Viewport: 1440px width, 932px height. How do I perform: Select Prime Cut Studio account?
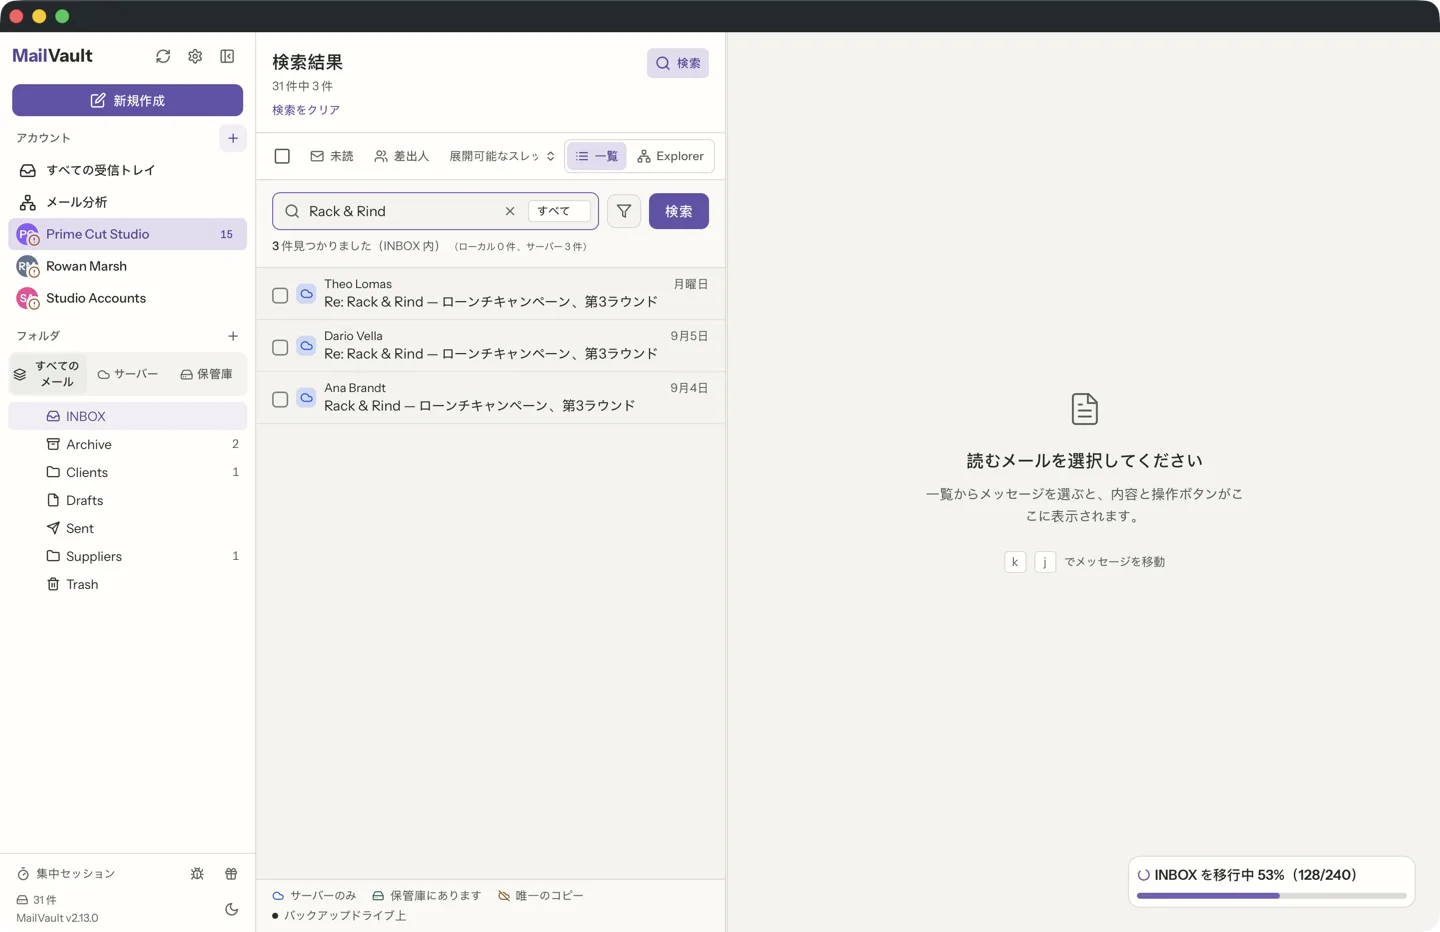tap(127, 234)
